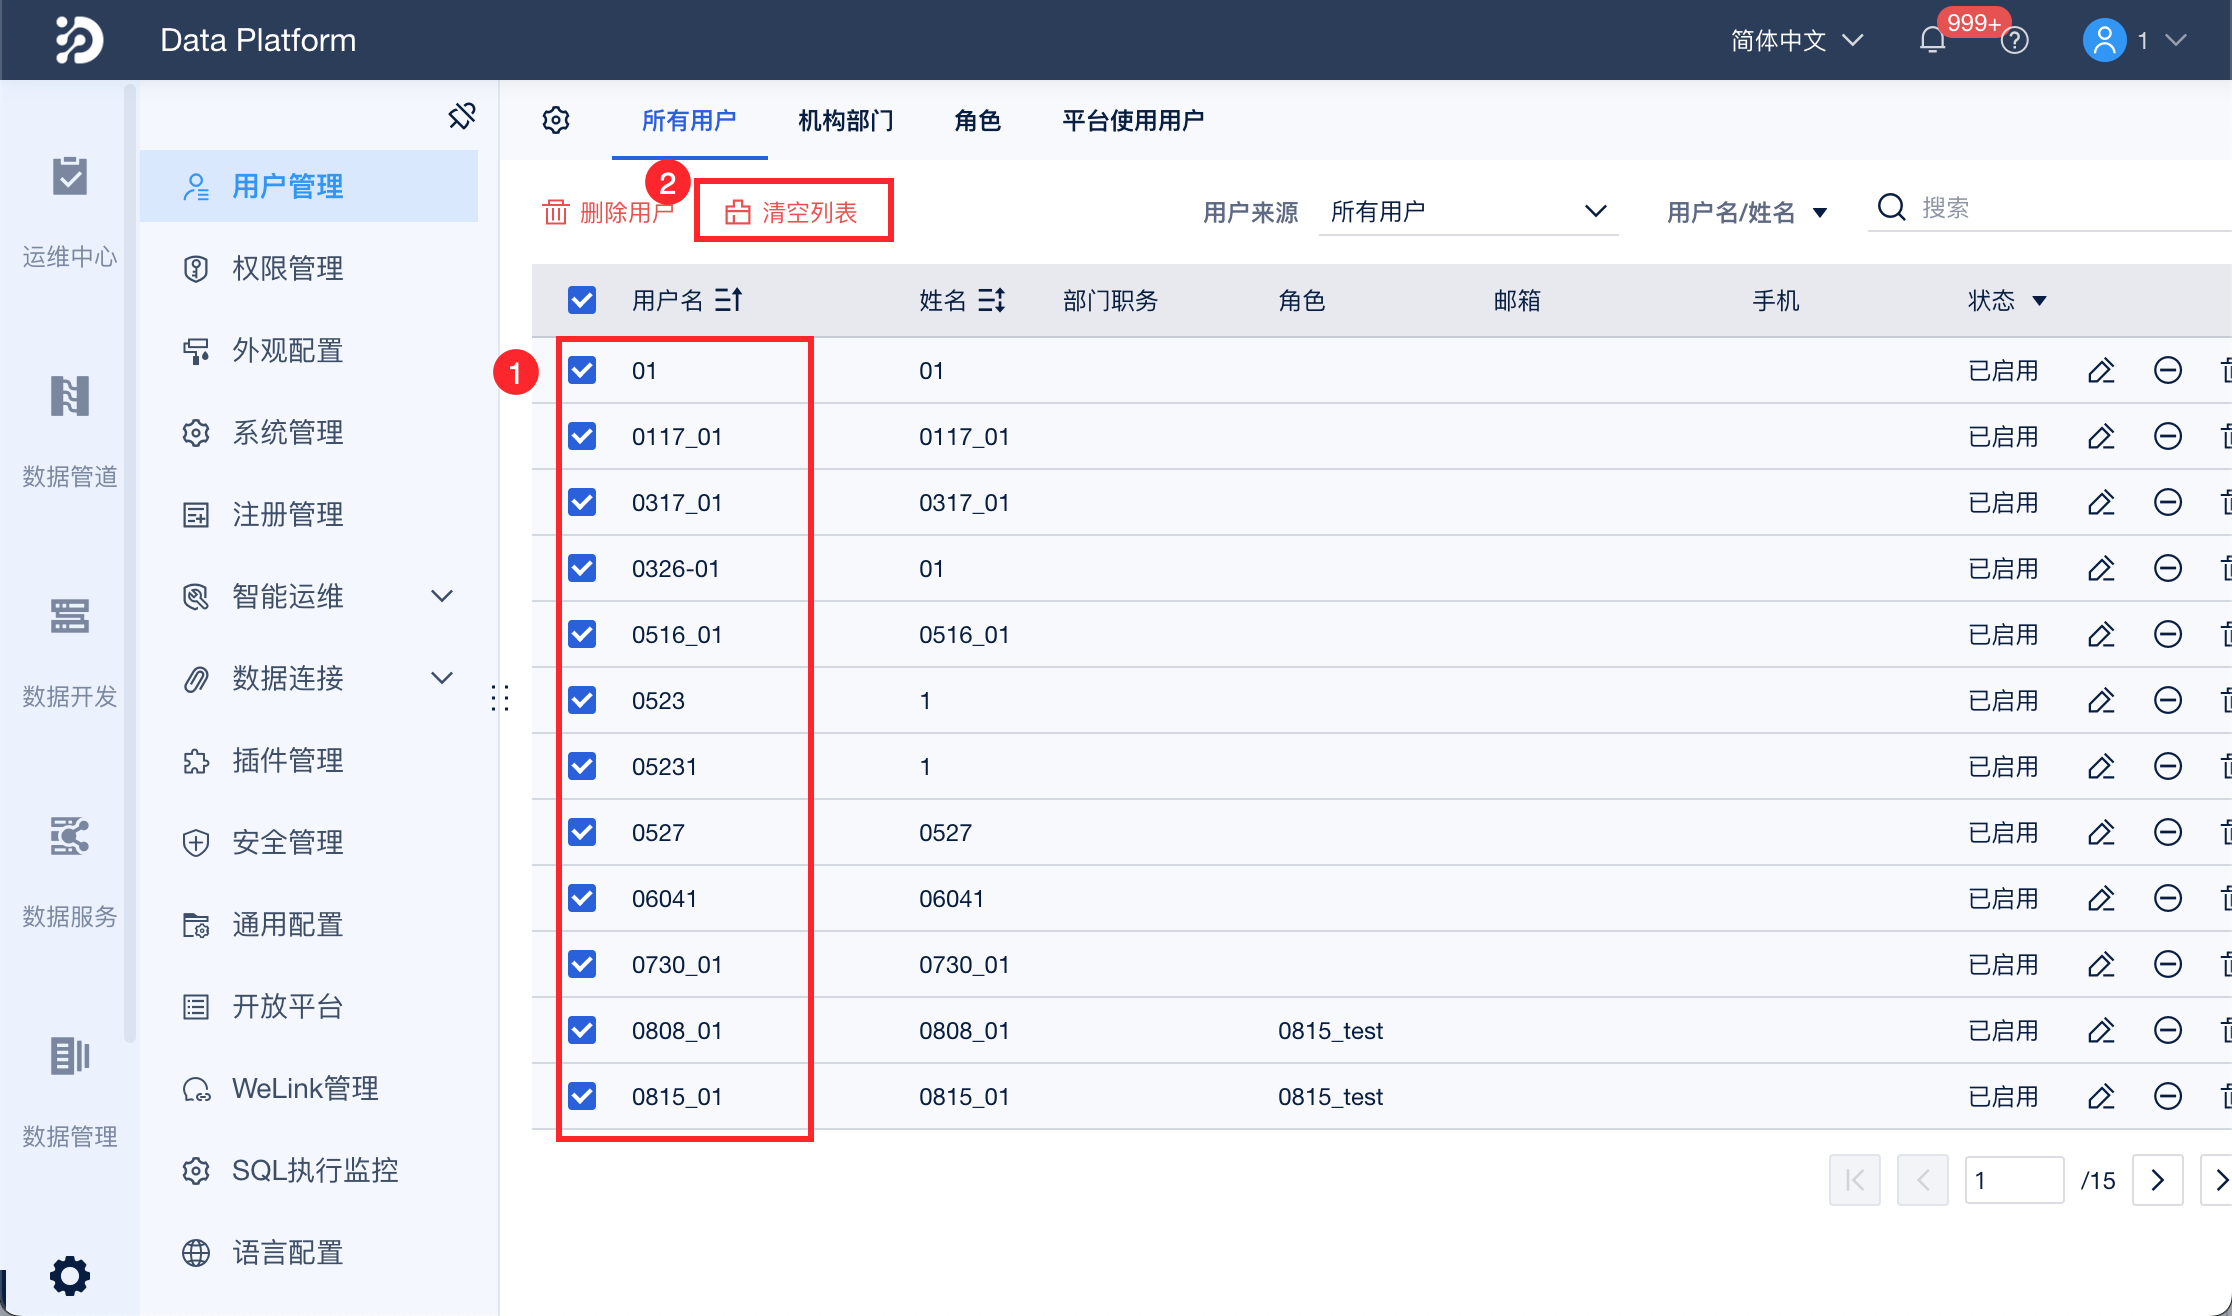This screenshot has height=1316, width=2232.
Task: Click the username sort icon in header
Action: point(729,299)
